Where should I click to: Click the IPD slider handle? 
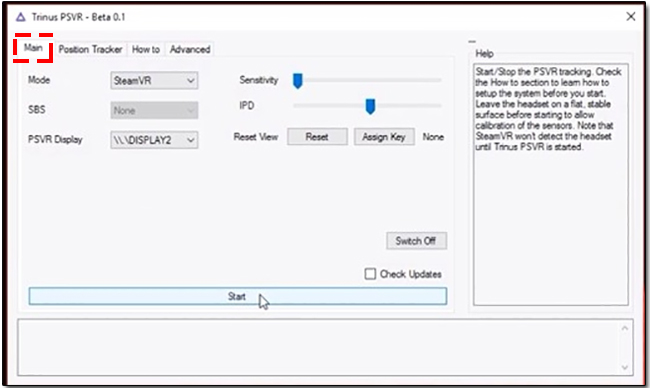coord(370,107)
